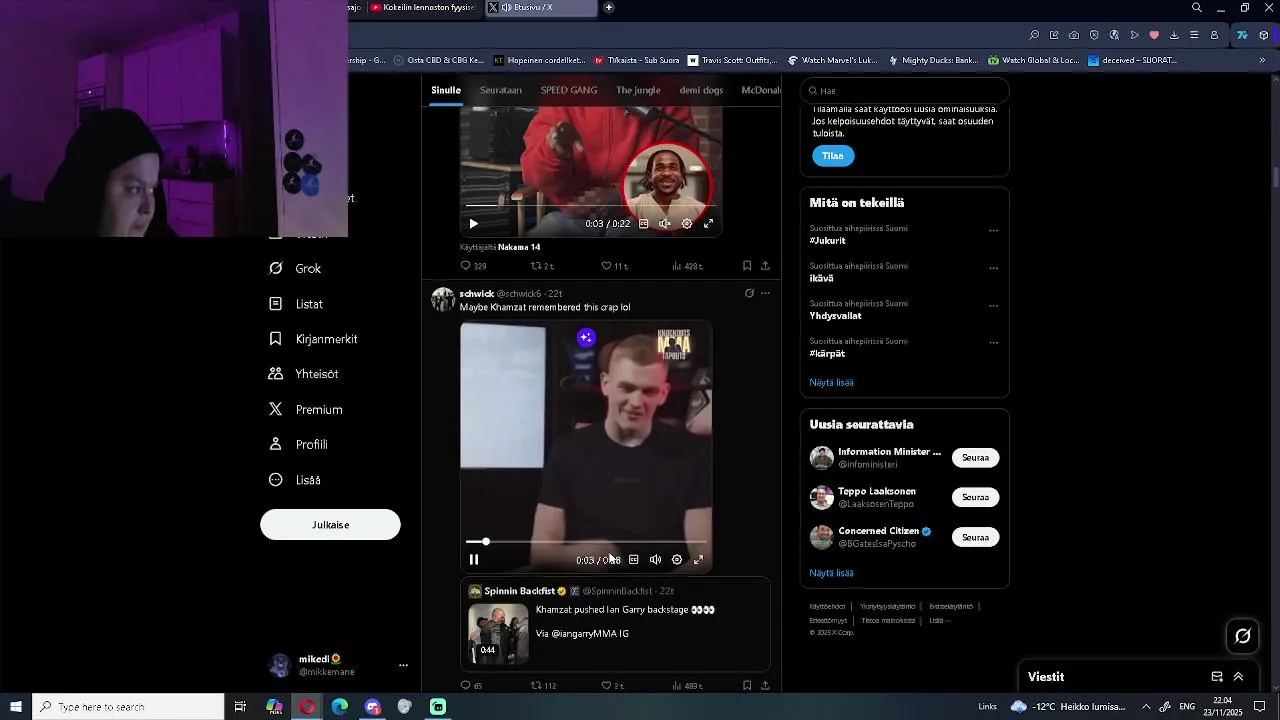The height and width of the screenshot is (720, 1280).
Task: Open Kirjanmerkit bookmarks page
Action: tap(313, 339)
